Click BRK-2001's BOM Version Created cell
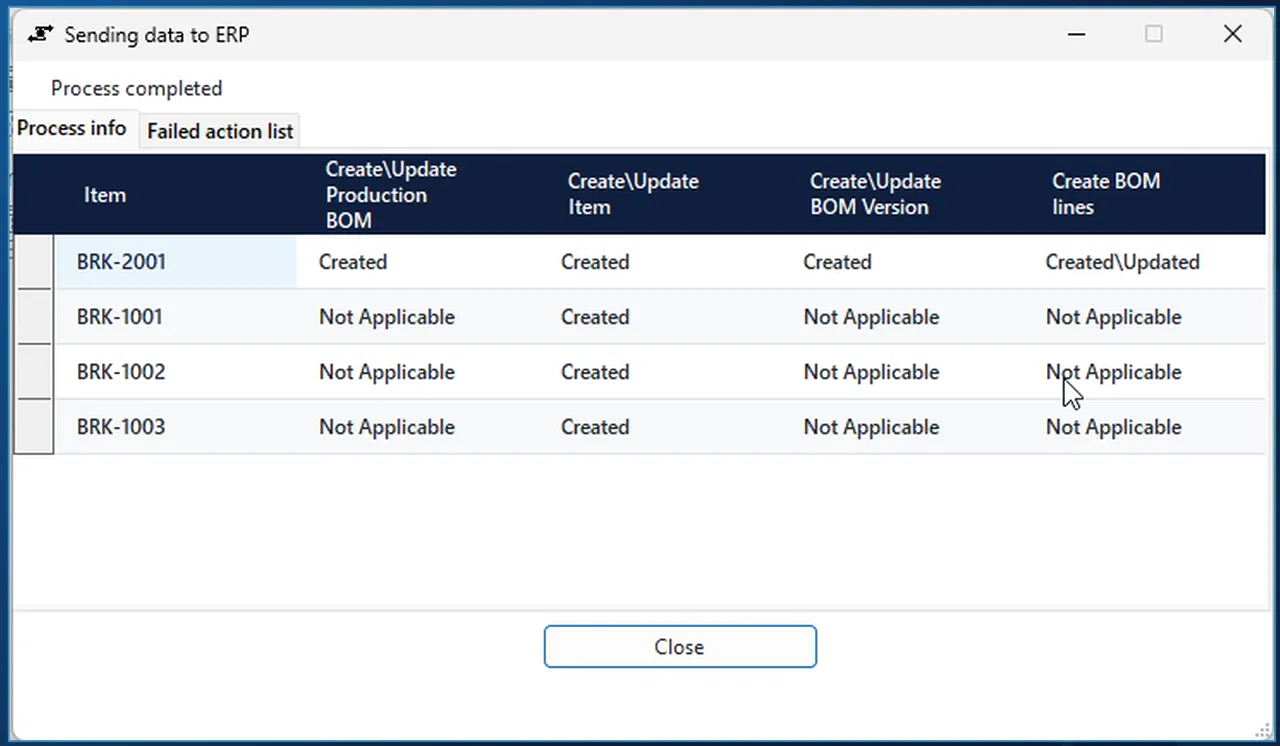This screenshot has height=746, width=1280. tap(902, 262)
